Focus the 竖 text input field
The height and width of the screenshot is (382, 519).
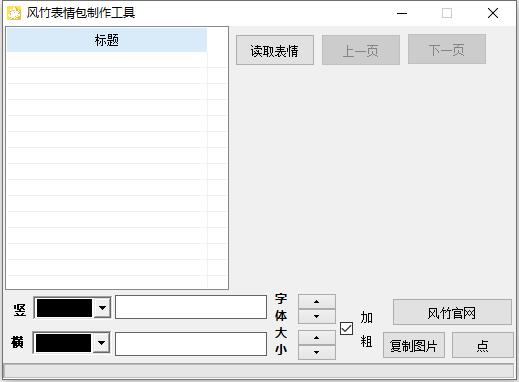coord(191,307)
